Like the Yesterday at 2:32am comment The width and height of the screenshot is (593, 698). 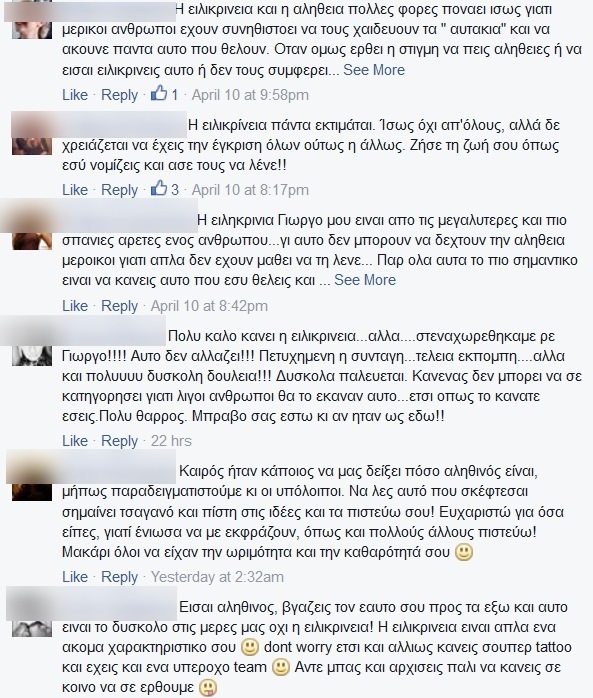tap(75, 576)
